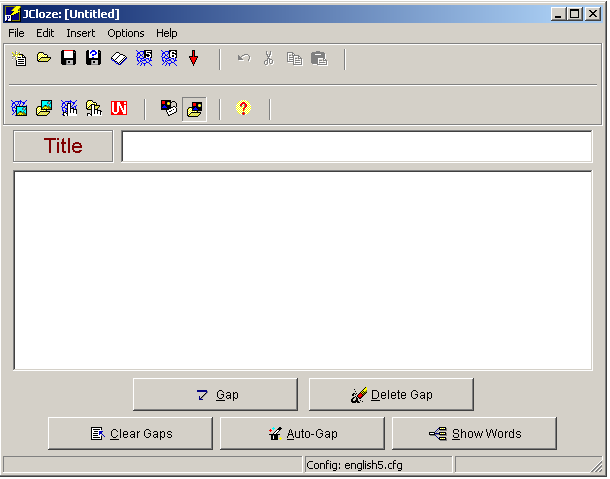The image size is (610, 479).
Task: Click the JCloze application icon in title bar
Action: click(x=12, y=14)
